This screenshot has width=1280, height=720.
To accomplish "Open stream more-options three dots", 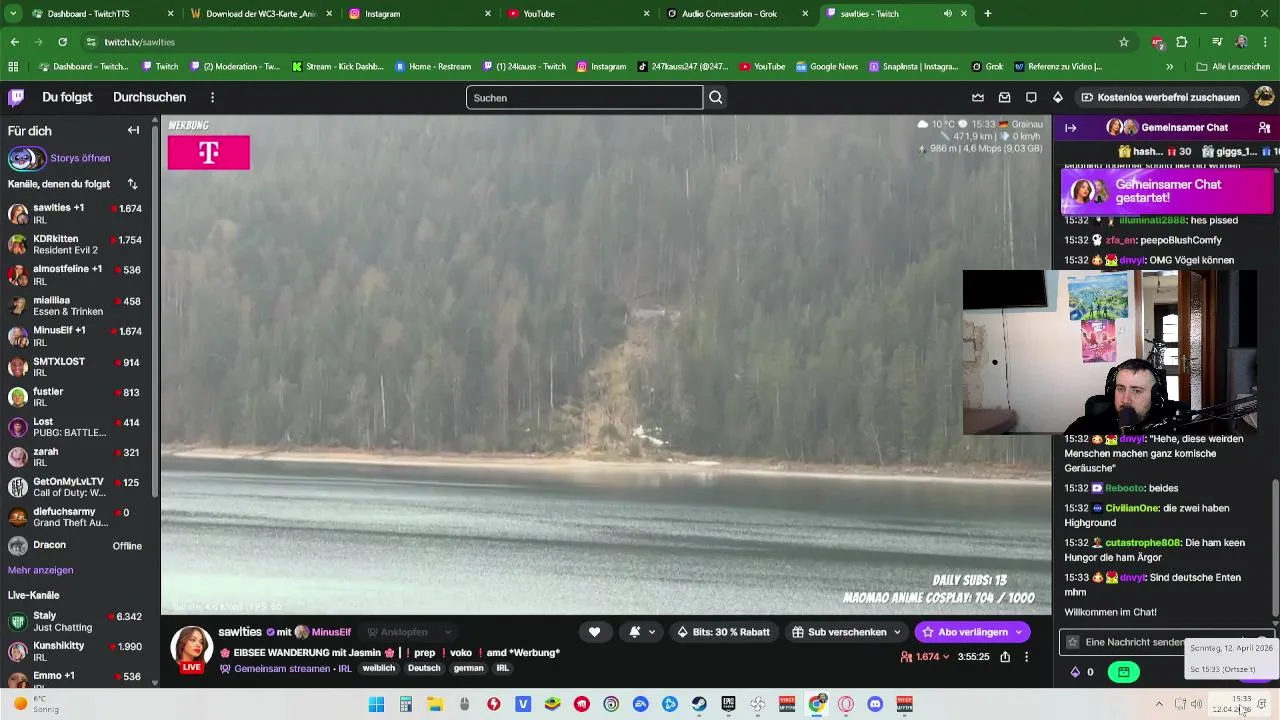I will (x=1026, y=657).
